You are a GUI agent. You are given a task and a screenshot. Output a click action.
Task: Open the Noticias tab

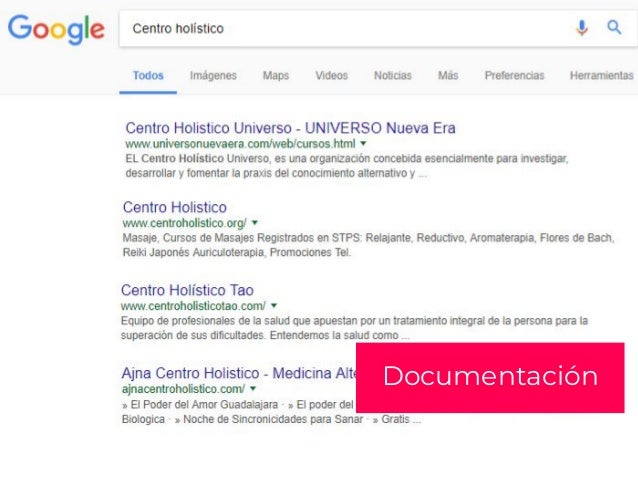click(x=393, y=76)
